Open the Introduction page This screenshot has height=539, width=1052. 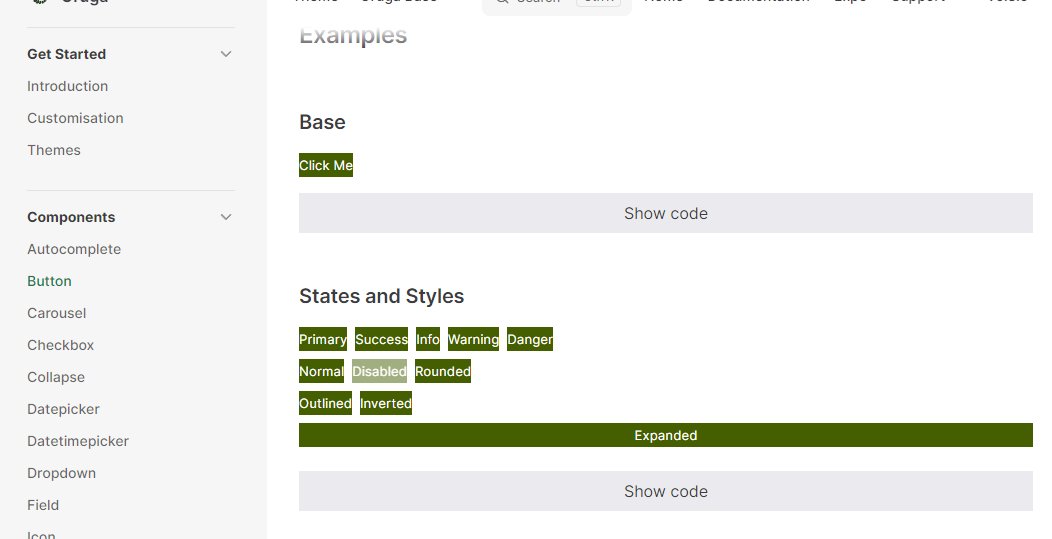tap(67, 86)
